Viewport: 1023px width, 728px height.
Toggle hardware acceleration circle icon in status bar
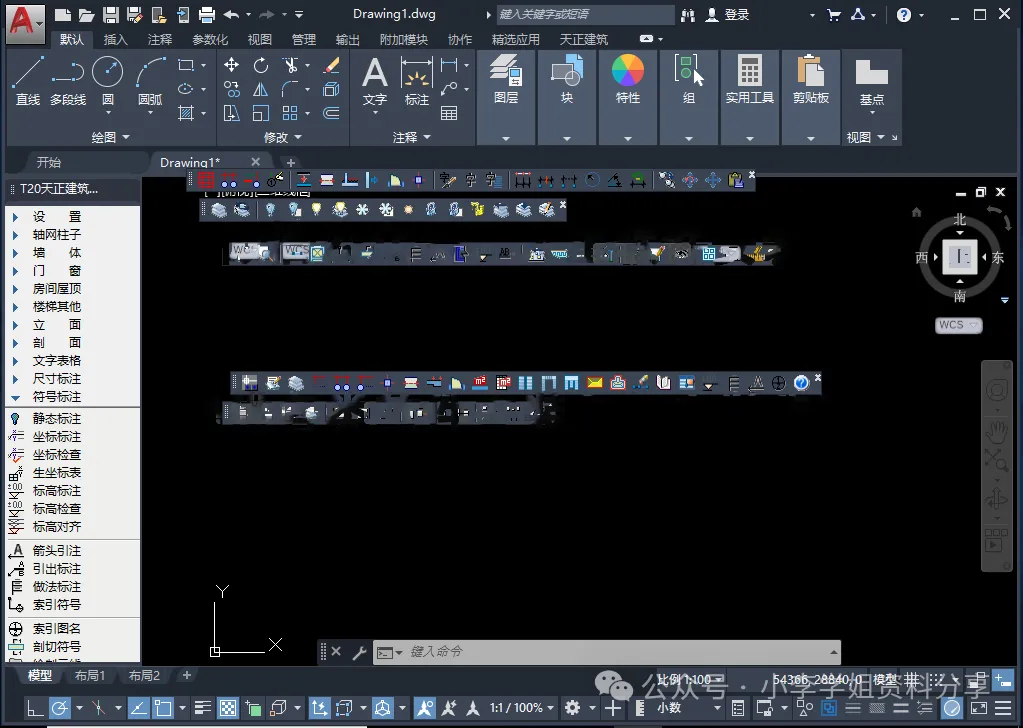(953, 708)
